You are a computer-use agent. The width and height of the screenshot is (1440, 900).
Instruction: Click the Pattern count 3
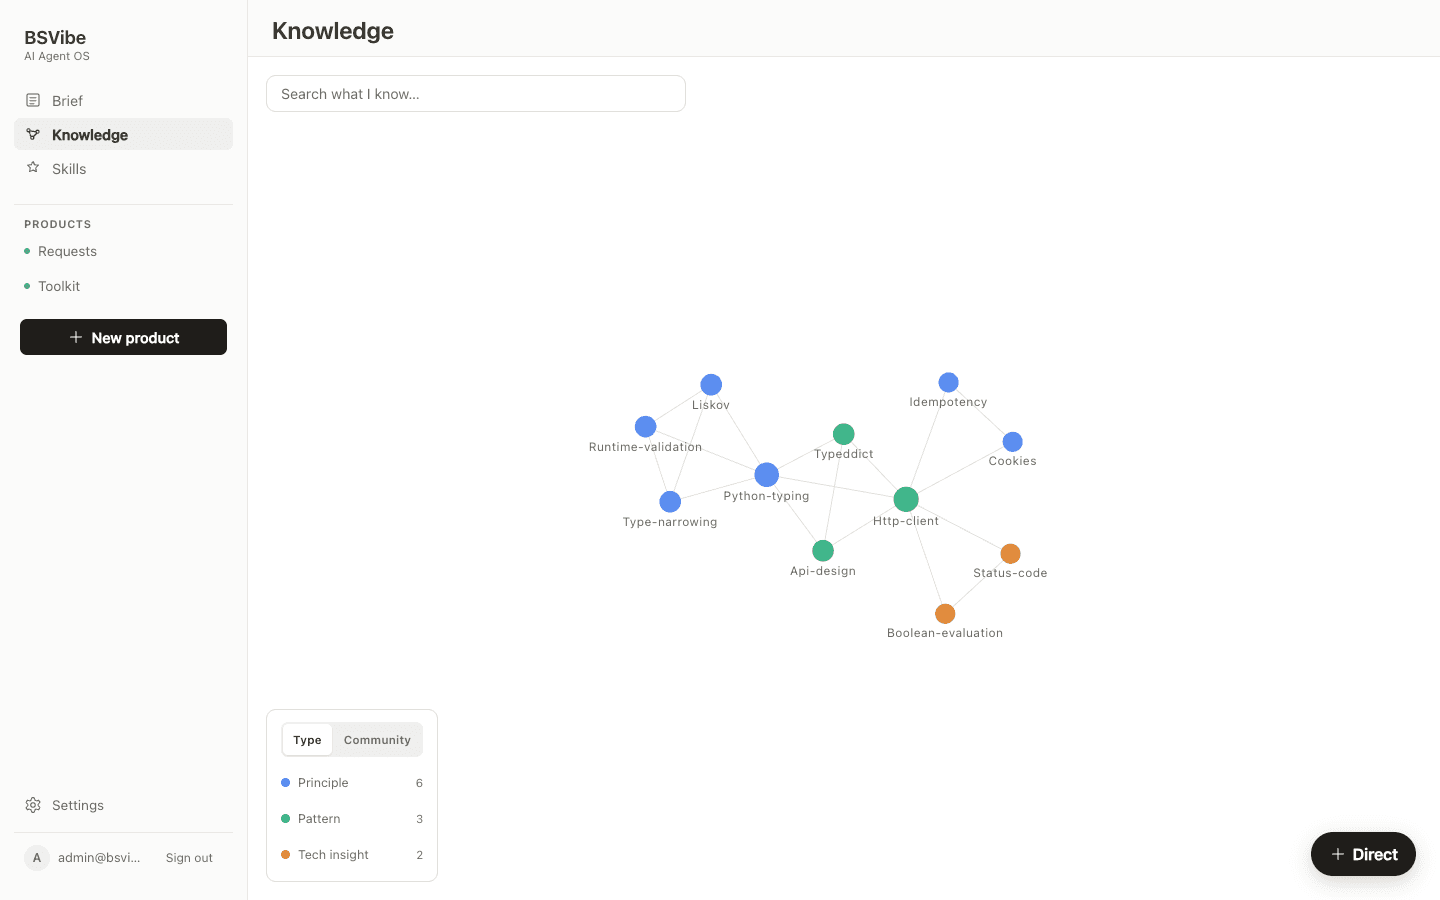419,819
